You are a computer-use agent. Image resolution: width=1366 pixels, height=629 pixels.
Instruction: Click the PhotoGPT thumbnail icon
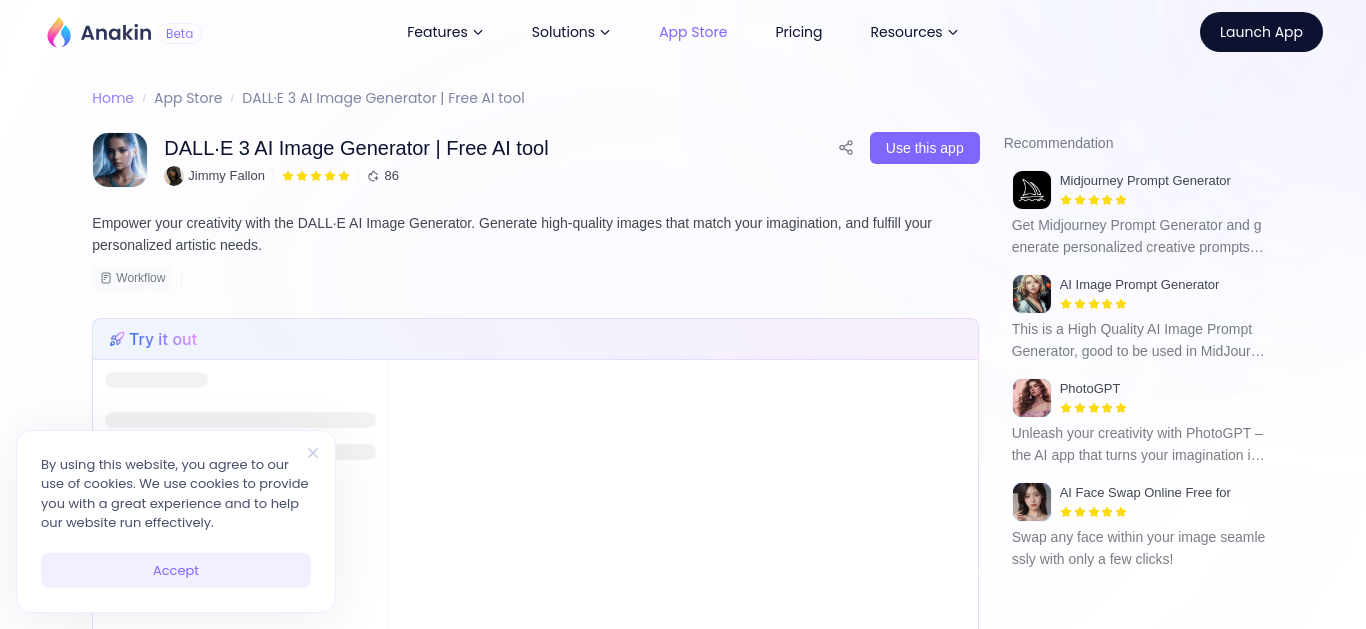pyautogui.click(x=1032, y=398)
